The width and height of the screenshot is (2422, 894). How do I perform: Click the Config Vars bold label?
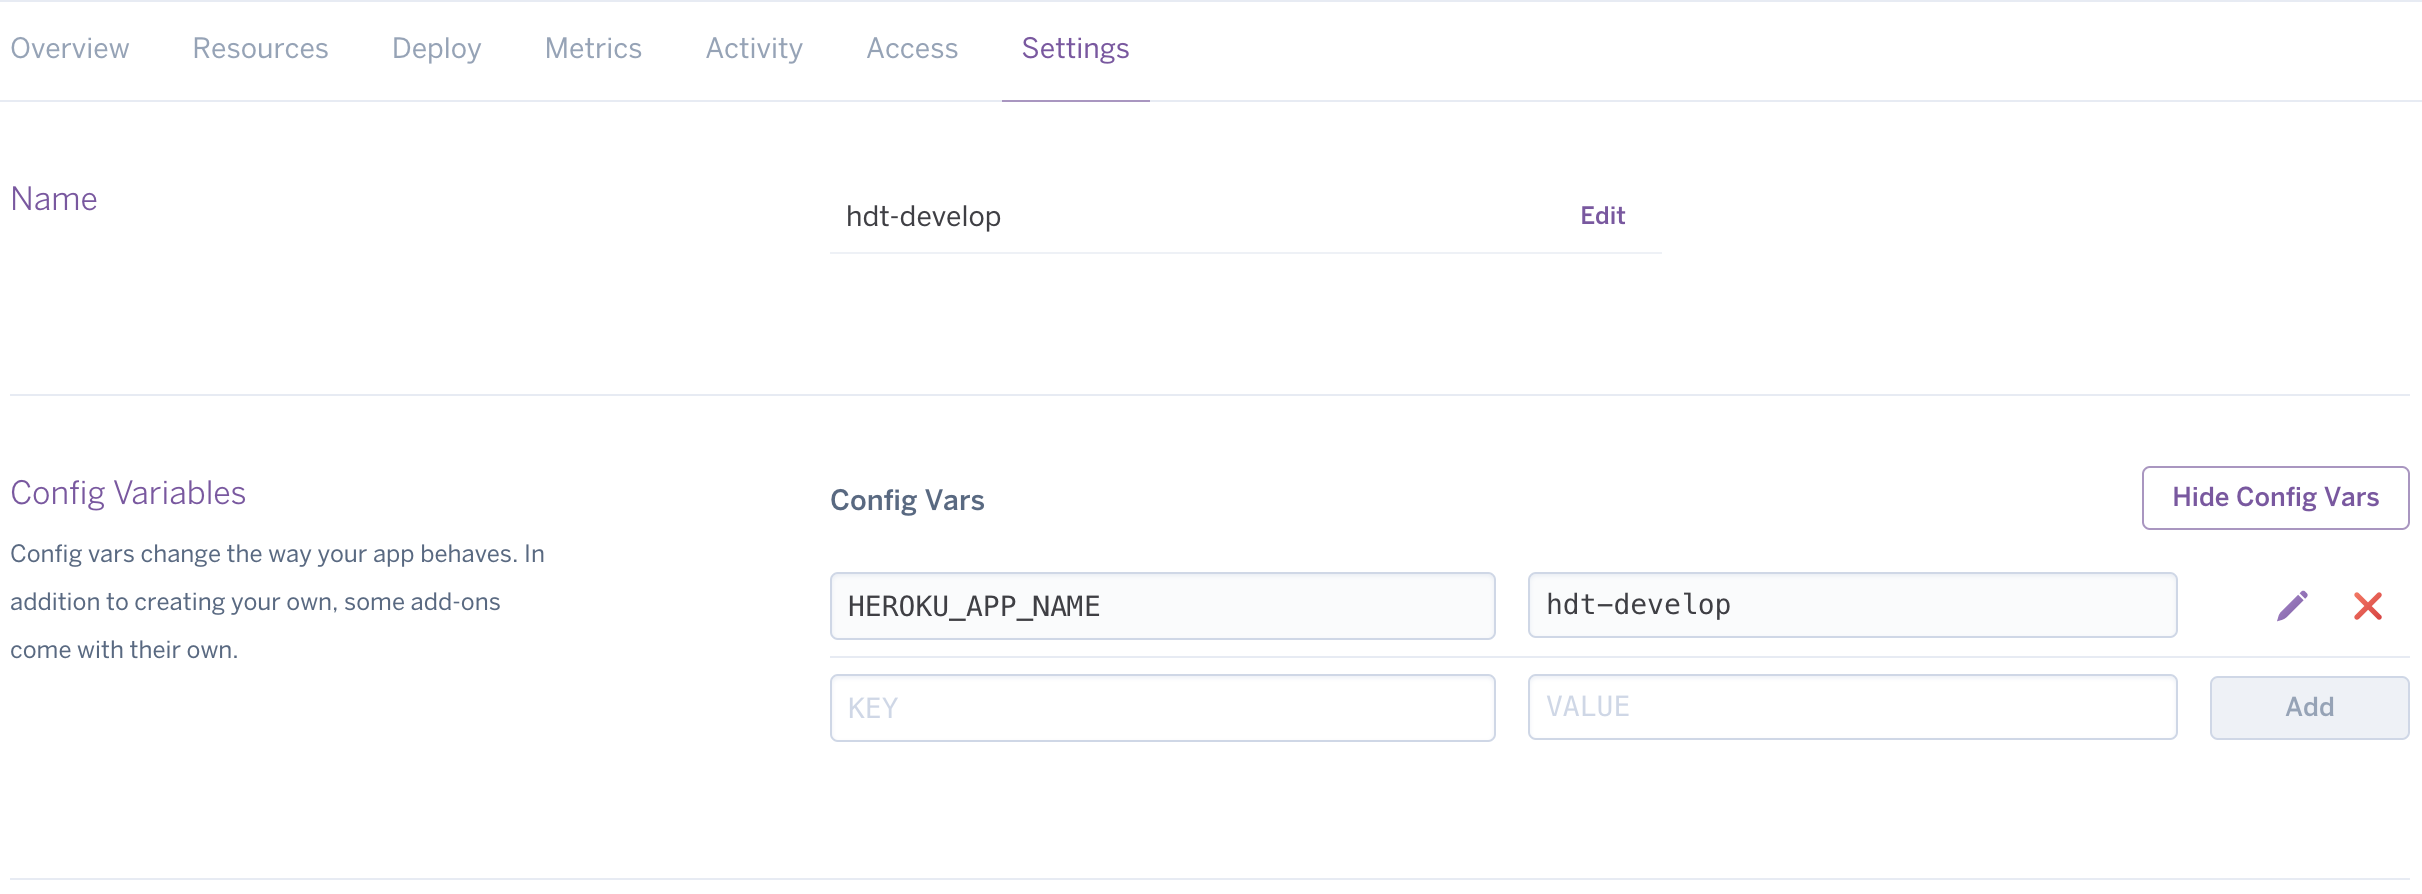[x=907, y=500]
